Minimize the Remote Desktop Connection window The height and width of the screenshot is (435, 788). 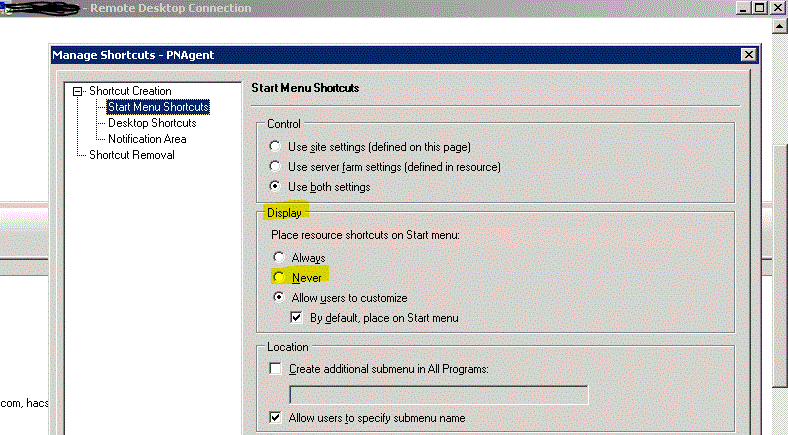(744, 8)
